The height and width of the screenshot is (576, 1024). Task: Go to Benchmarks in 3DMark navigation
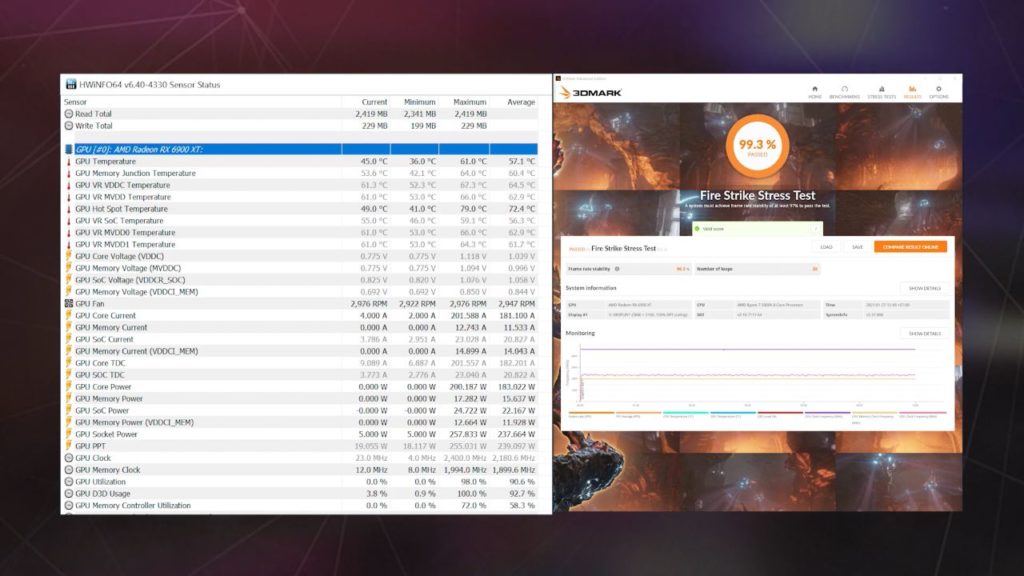click(845, 91)
